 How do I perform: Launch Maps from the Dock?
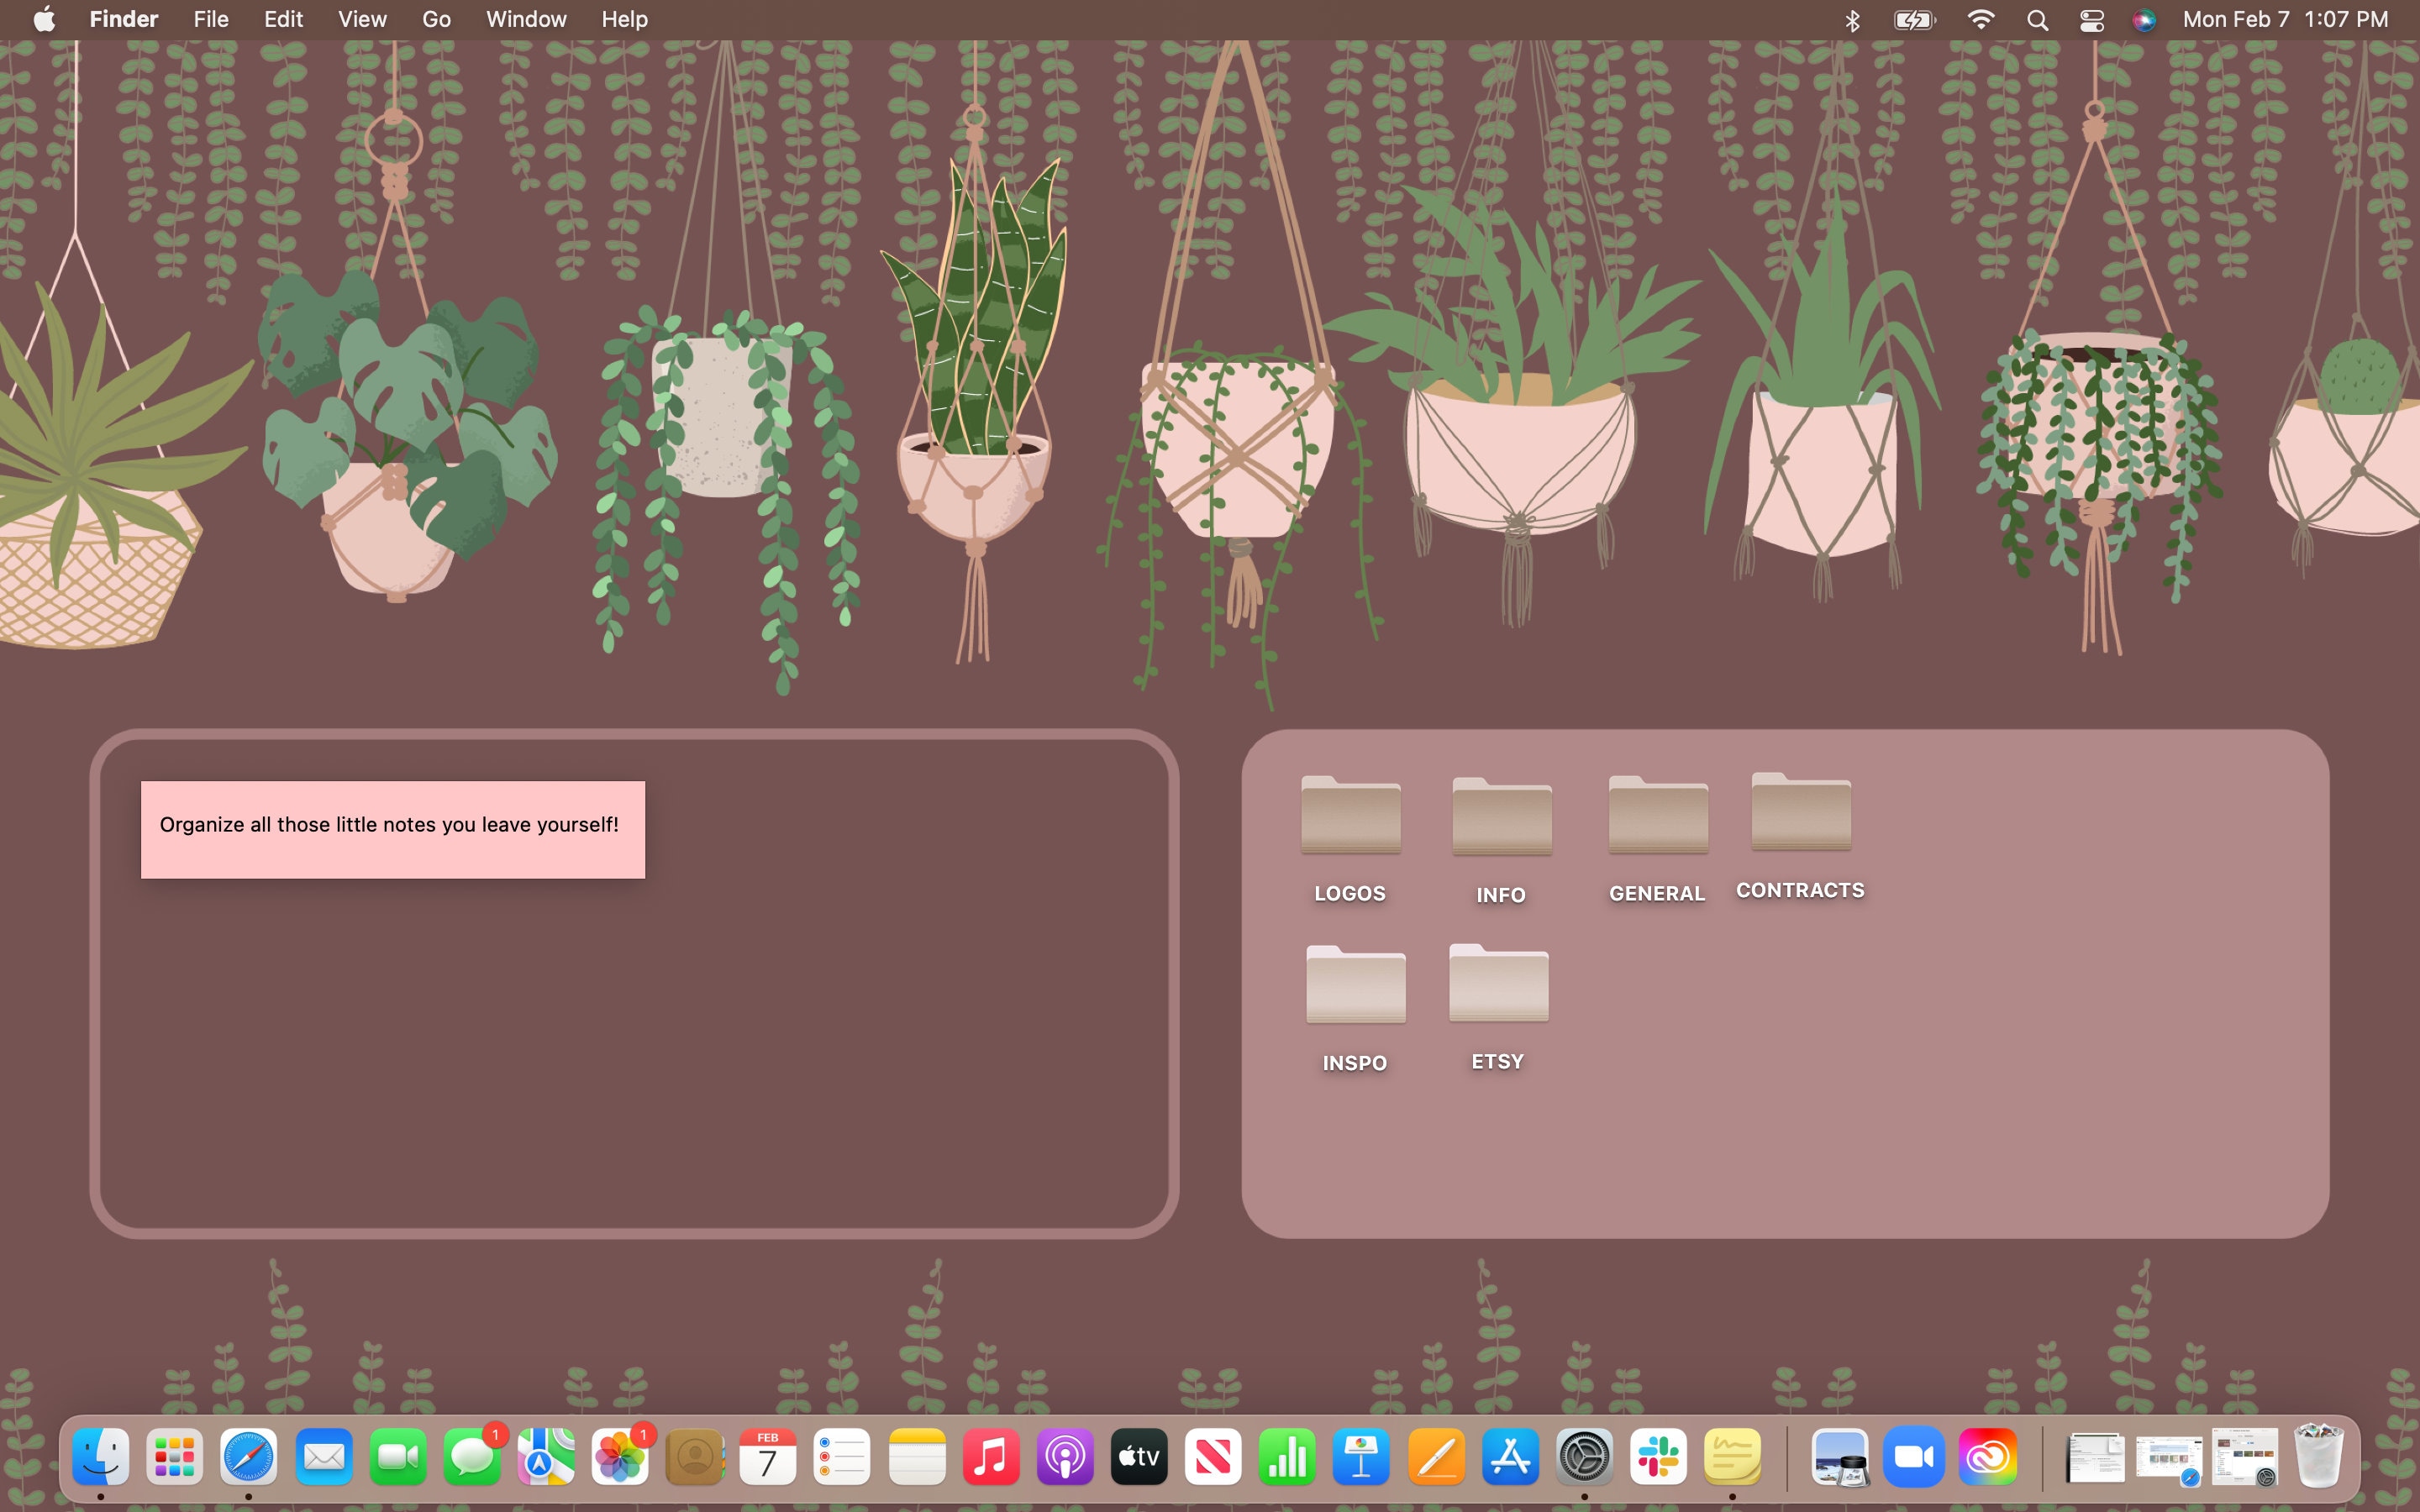[545, 1457]
